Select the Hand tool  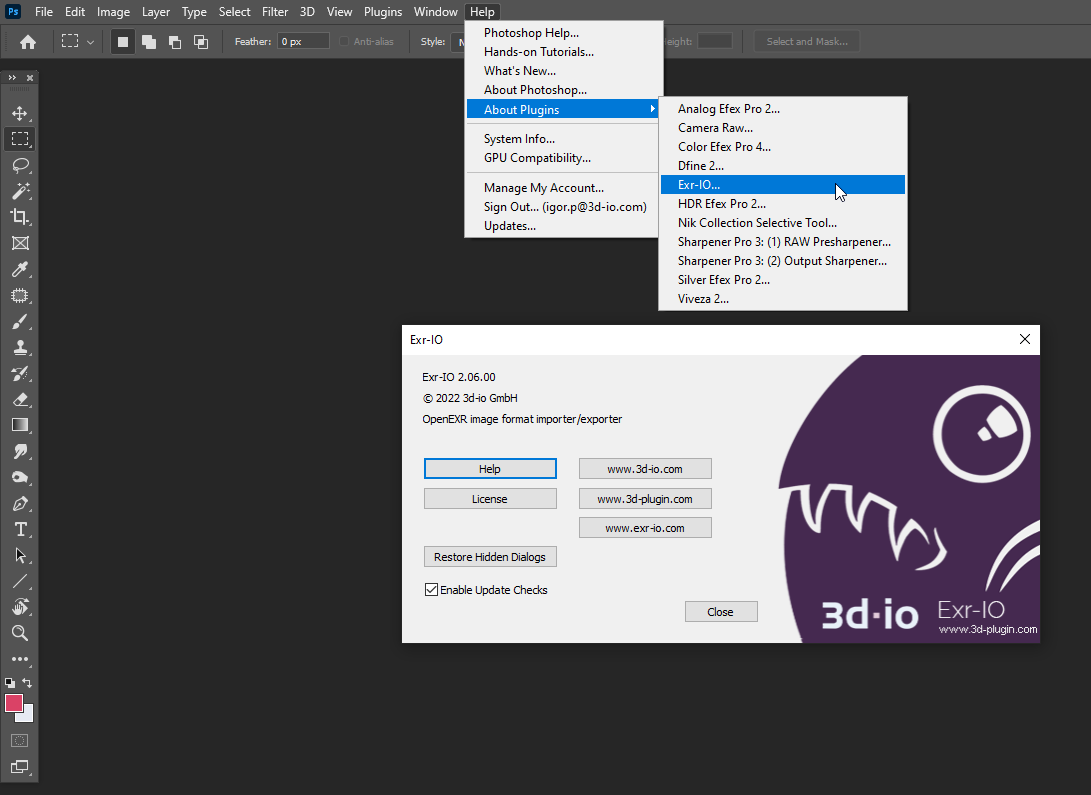tap(19, 607)
